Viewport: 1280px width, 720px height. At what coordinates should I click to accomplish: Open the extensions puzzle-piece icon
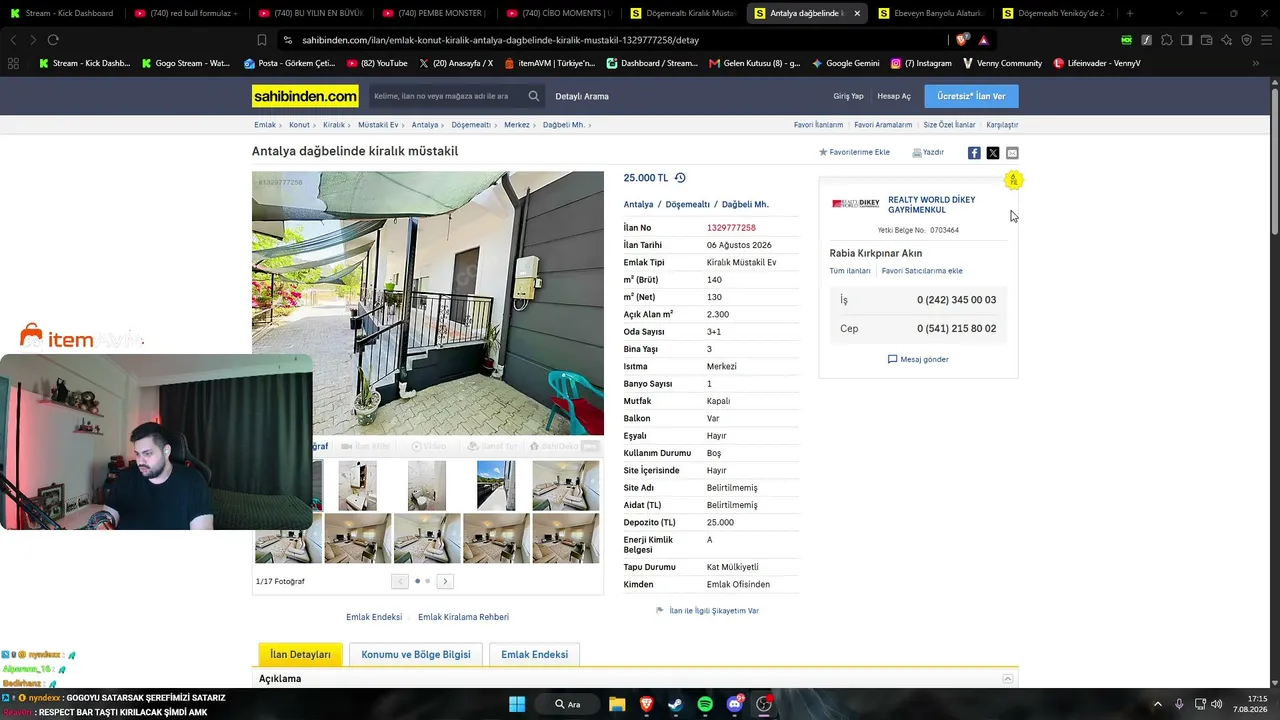tap(1166, 40)
